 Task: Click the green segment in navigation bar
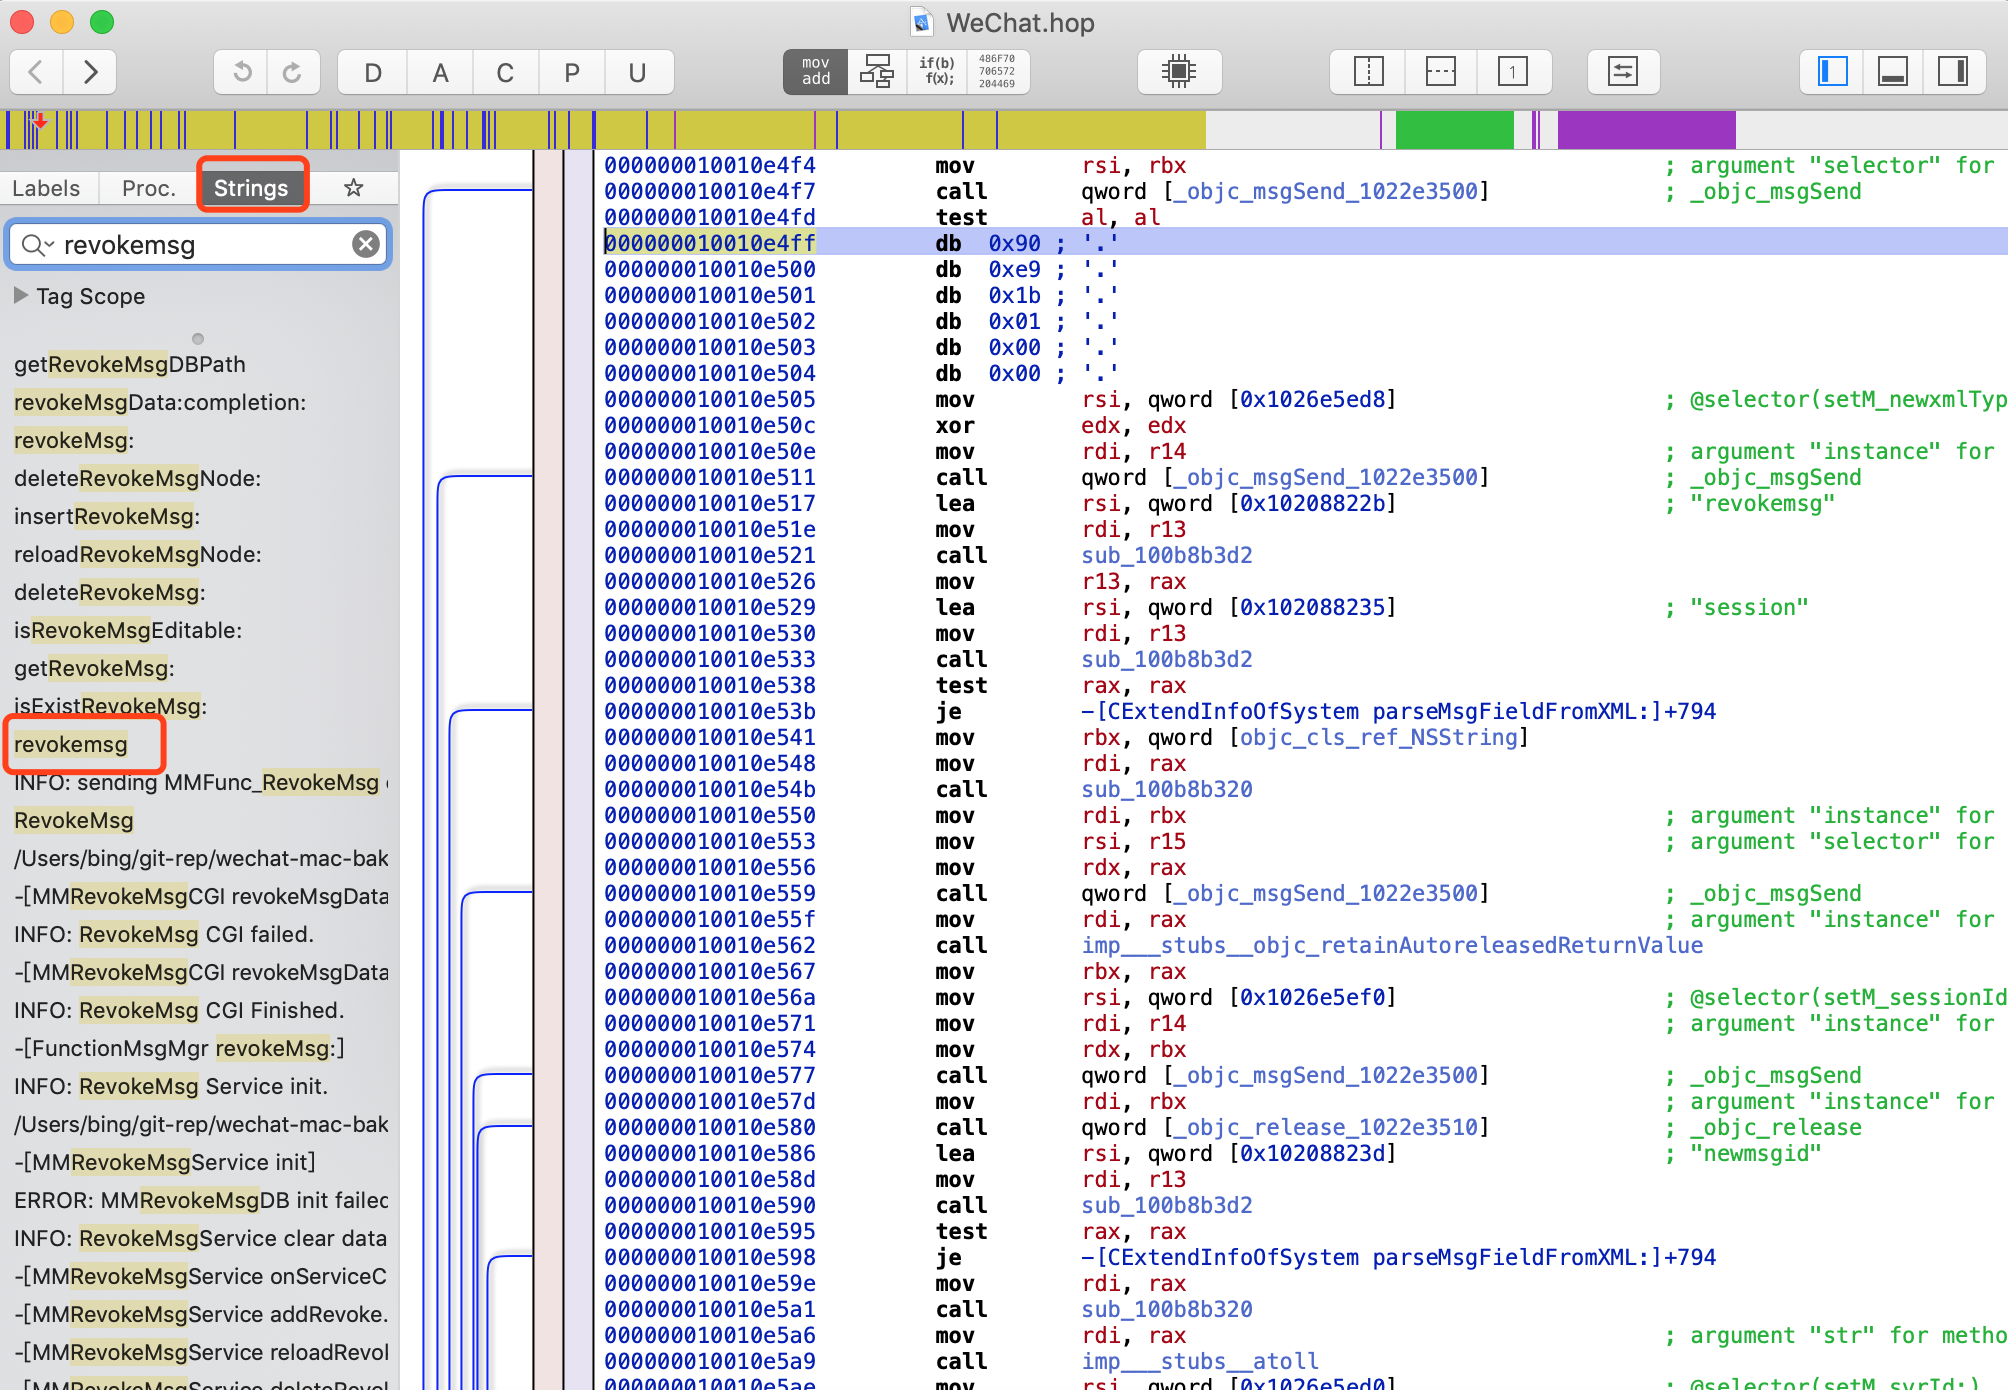pos(1454,130)
